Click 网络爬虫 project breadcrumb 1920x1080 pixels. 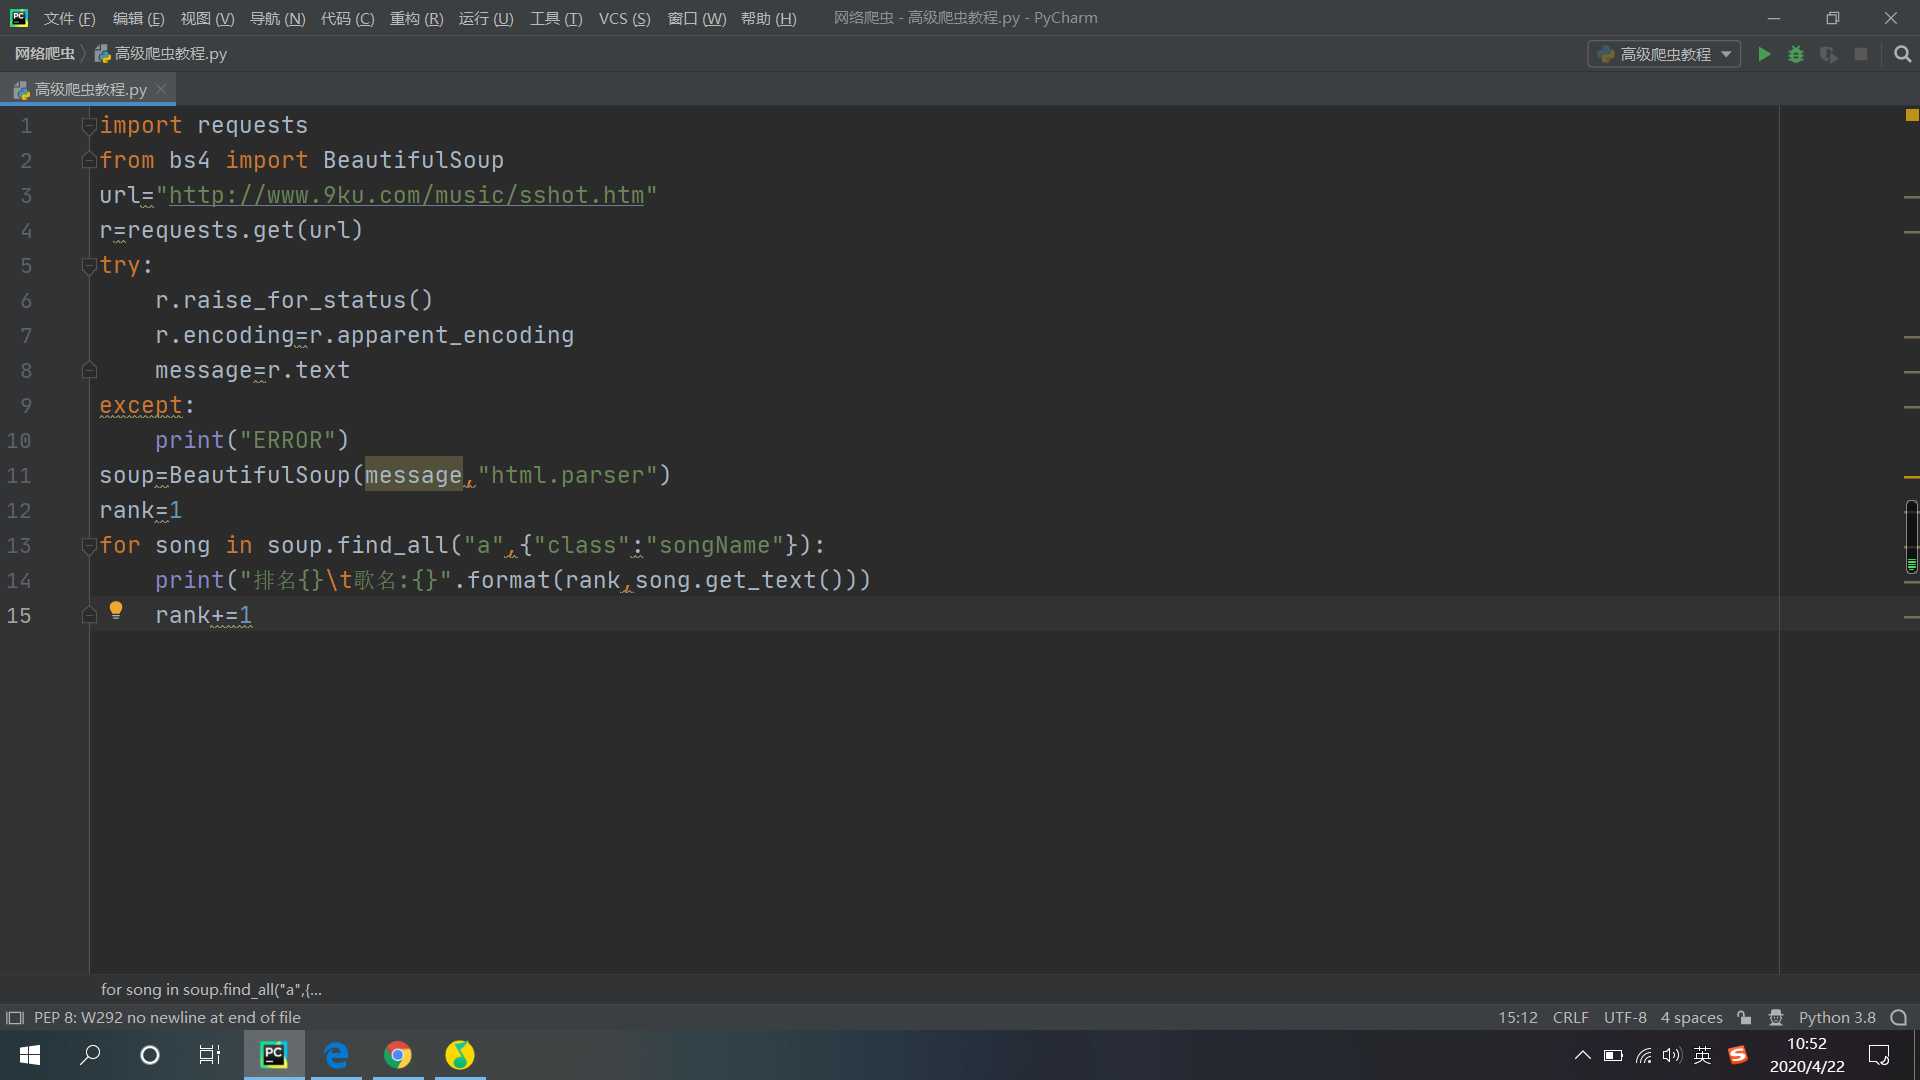pos(44,54)
